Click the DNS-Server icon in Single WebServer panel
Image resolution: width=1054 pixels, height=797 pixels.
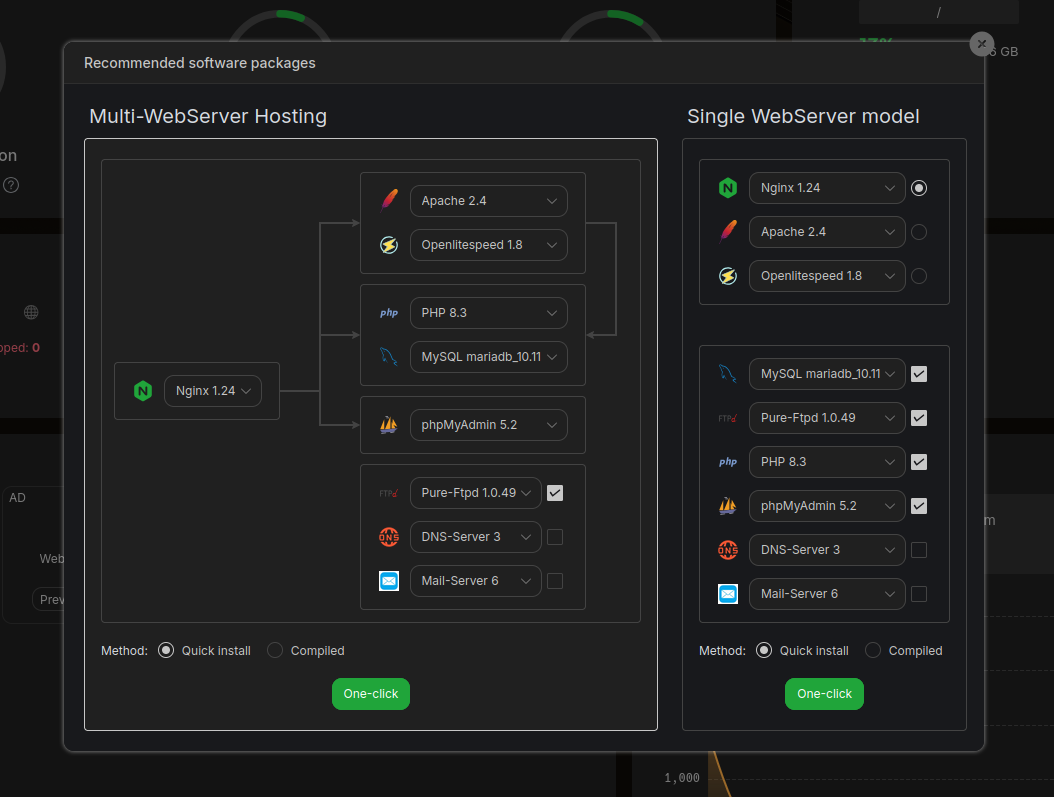click(728, 550)
